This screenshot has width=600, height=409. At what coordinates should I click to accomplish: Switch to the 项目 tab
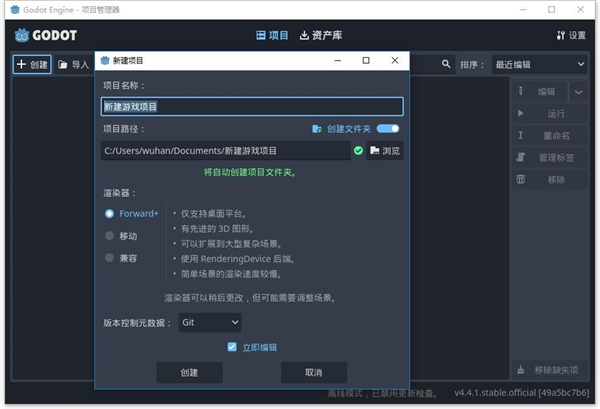(x=272, y=35)
